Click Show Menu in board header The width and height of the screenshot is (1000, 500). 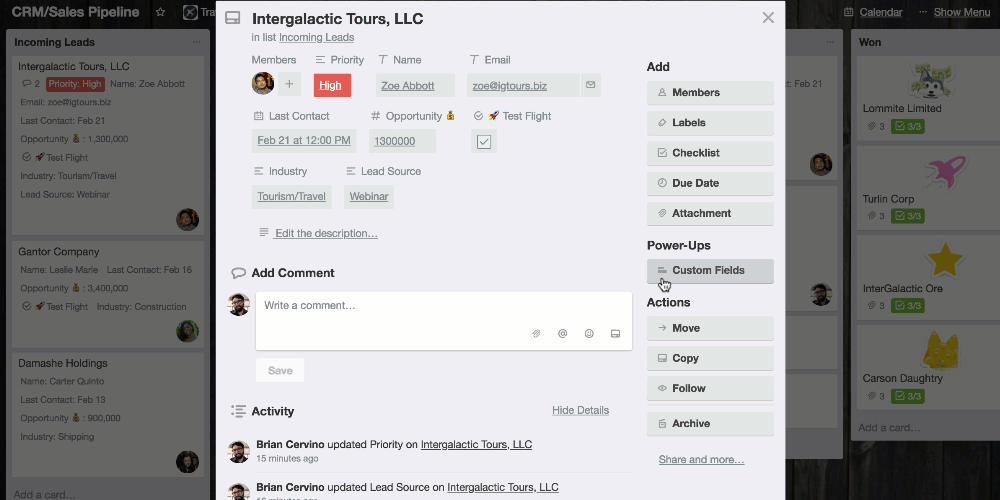pos(955,12)
